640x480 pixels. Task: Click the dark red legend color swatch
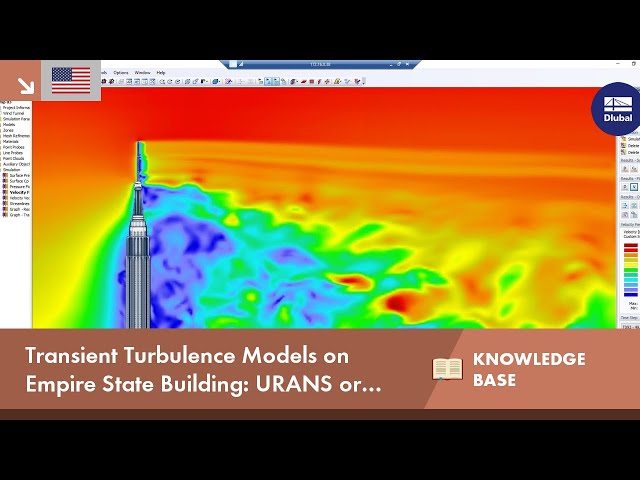(x=631, y=246)
